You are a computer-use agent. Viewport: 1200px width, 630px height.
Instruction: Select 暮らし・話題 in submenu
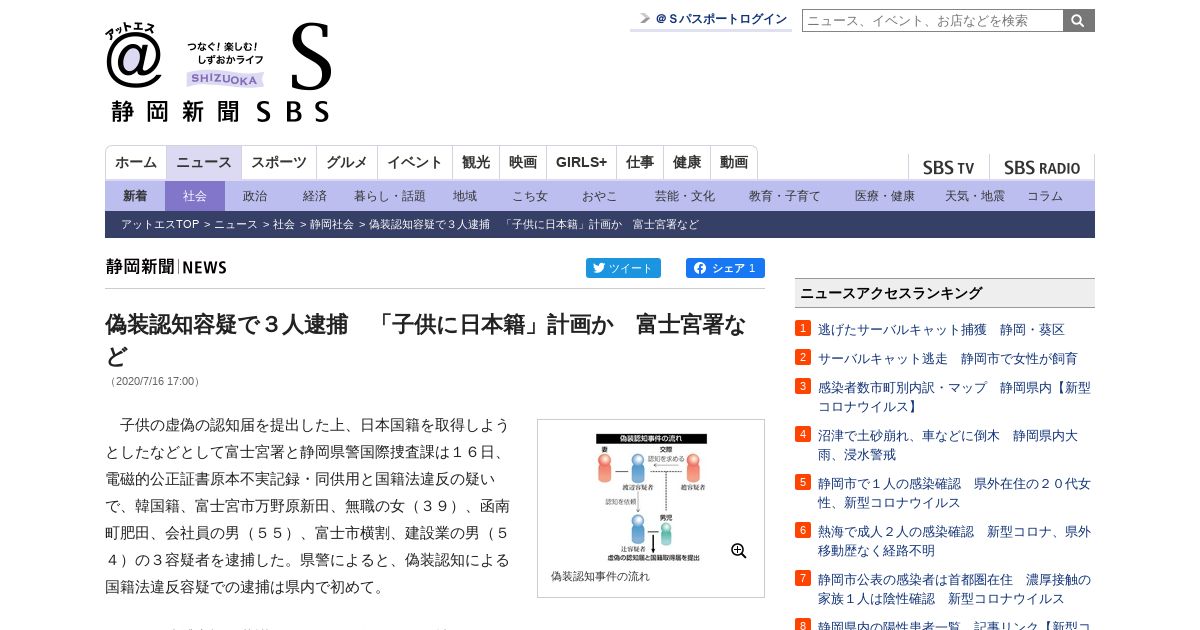(x=390, y=196)
